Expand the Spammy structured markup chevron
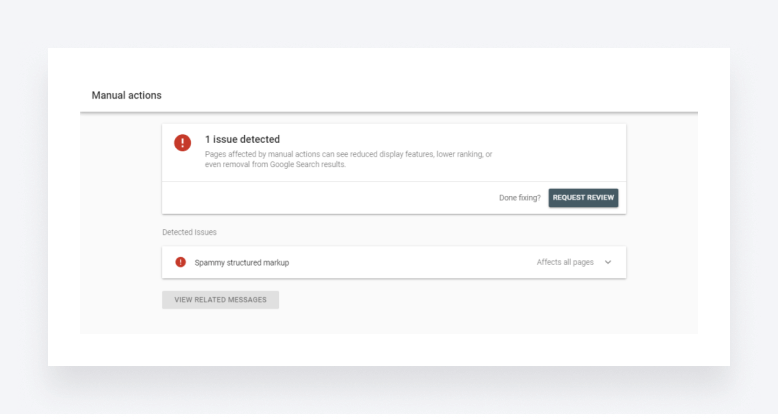778x420 pixels. pyautogui.click(x=608, y=262)
